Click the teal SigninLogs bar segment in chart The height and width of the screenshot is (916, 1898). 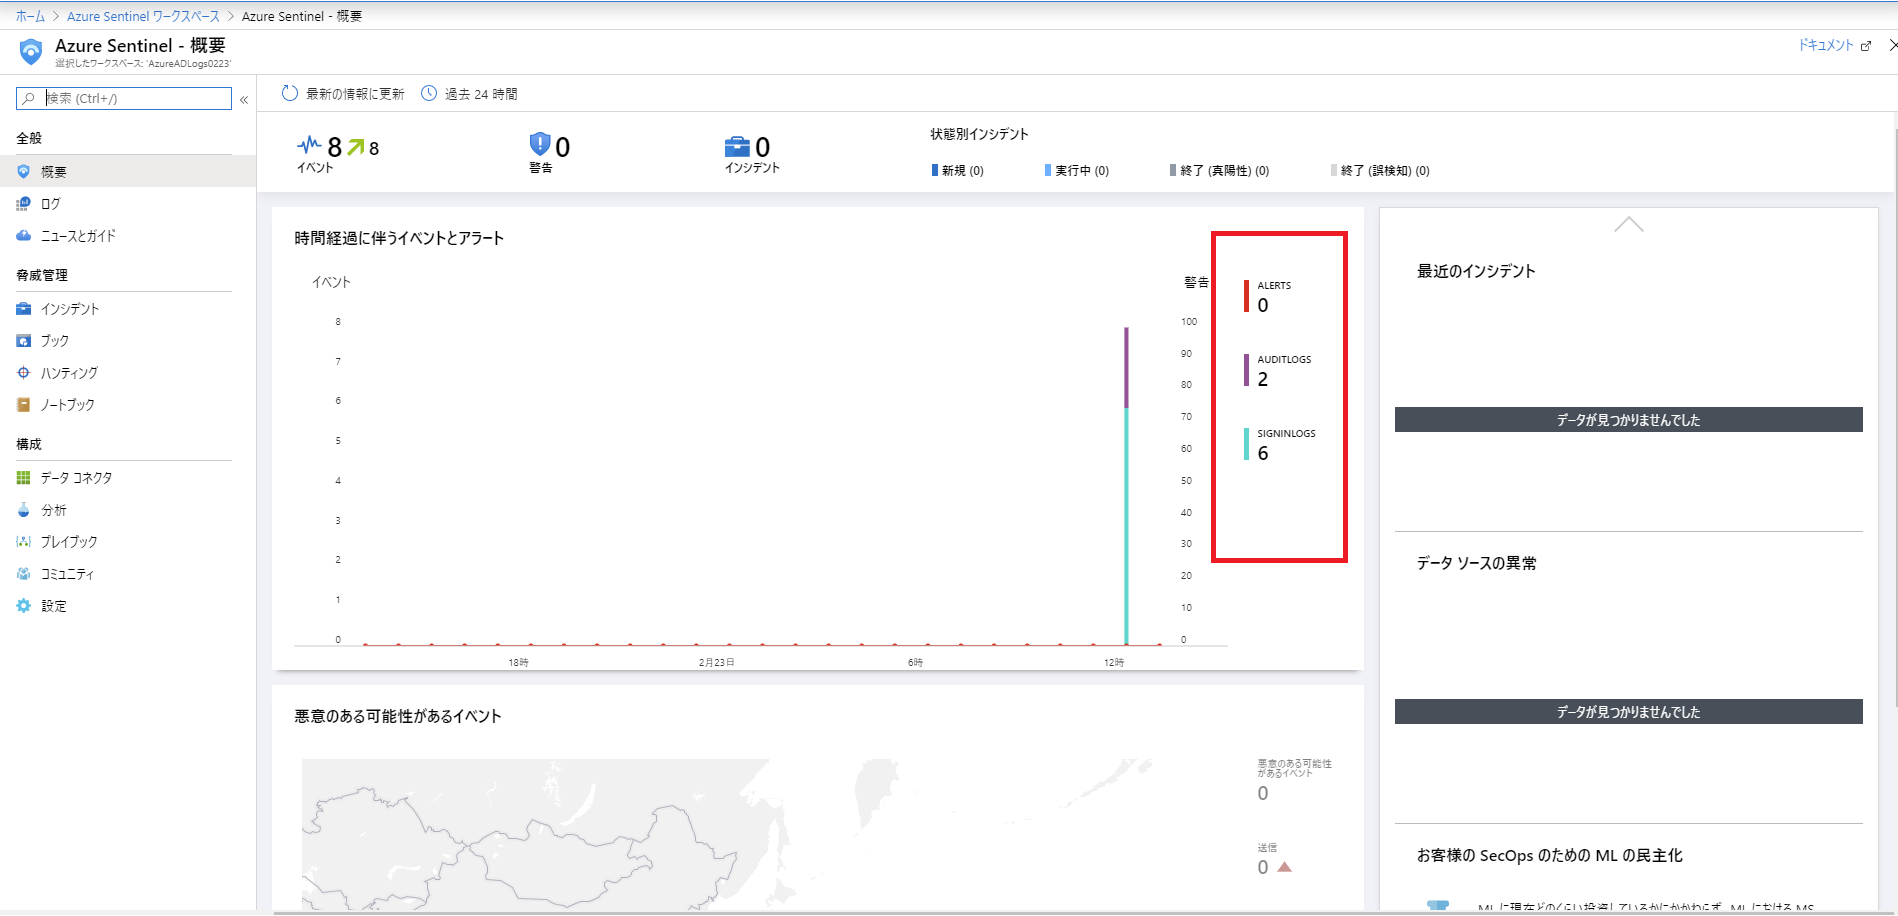pyautogui.click(x=1126, y=525)
